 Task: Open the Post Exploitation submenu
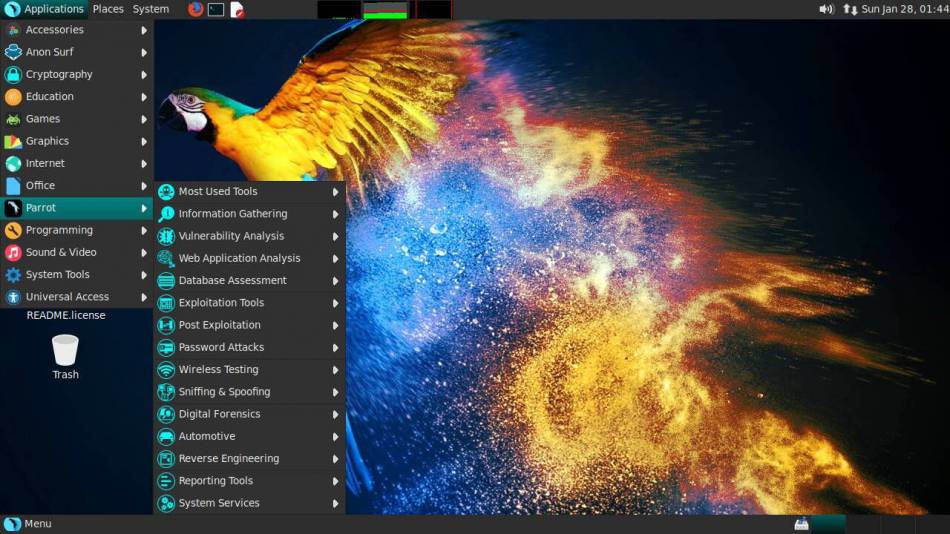pos(250,325)
